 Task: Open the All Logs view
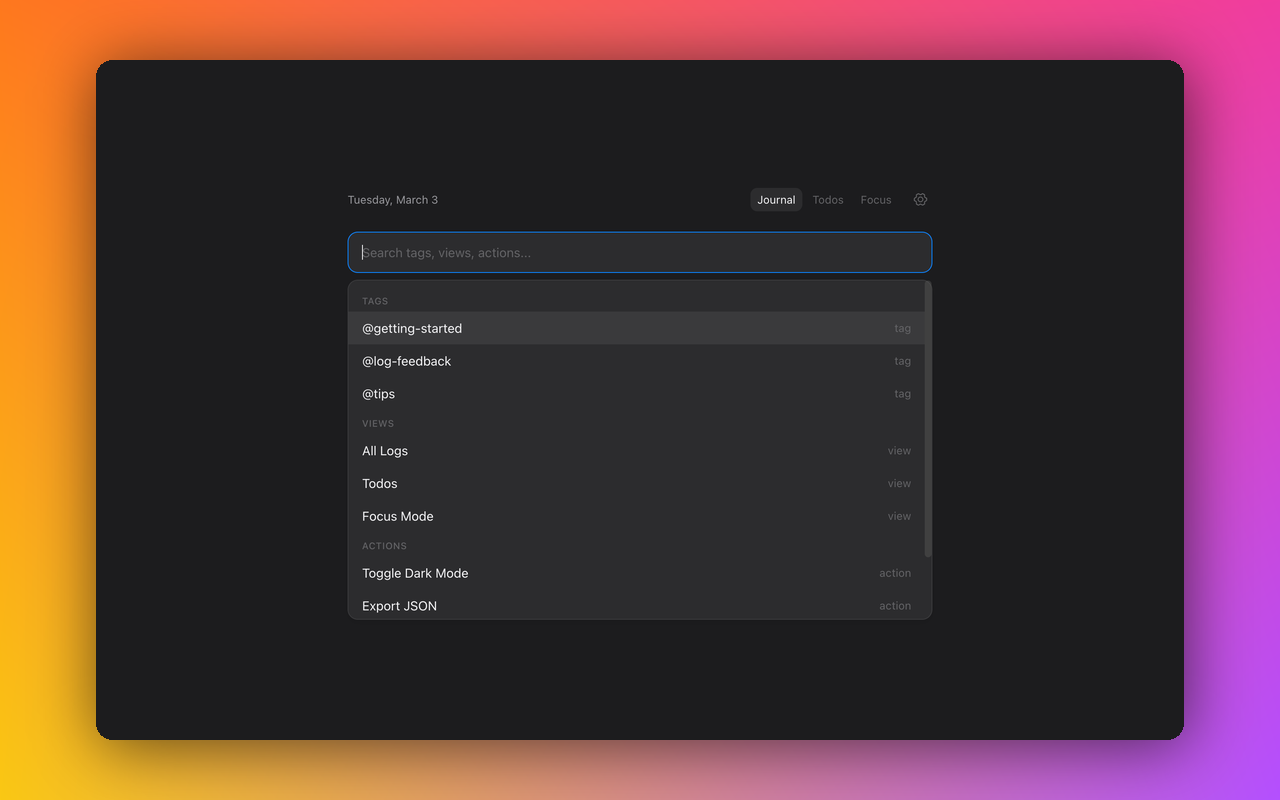(384, 450)
